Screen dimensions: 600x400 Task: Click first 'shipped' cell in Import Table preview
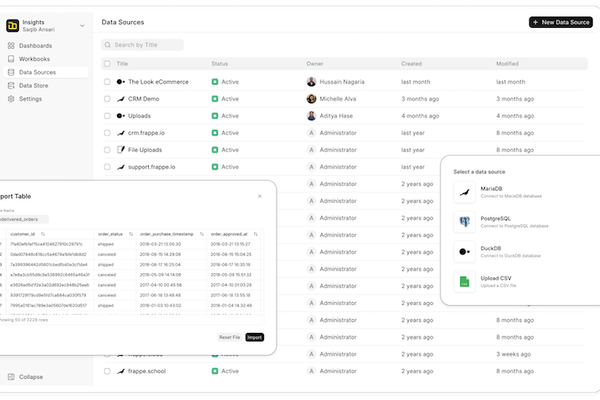point(106,244)
